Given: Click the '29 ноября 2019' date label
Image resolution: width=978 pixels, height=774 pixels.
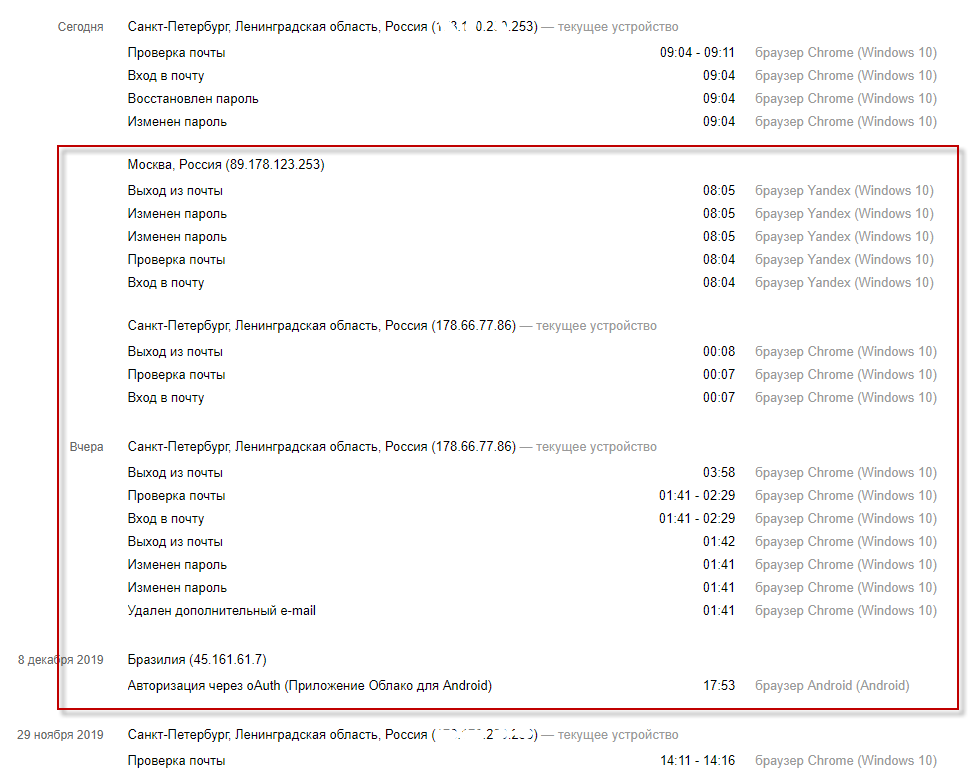Looking at the screenshot, I should 60,735.
